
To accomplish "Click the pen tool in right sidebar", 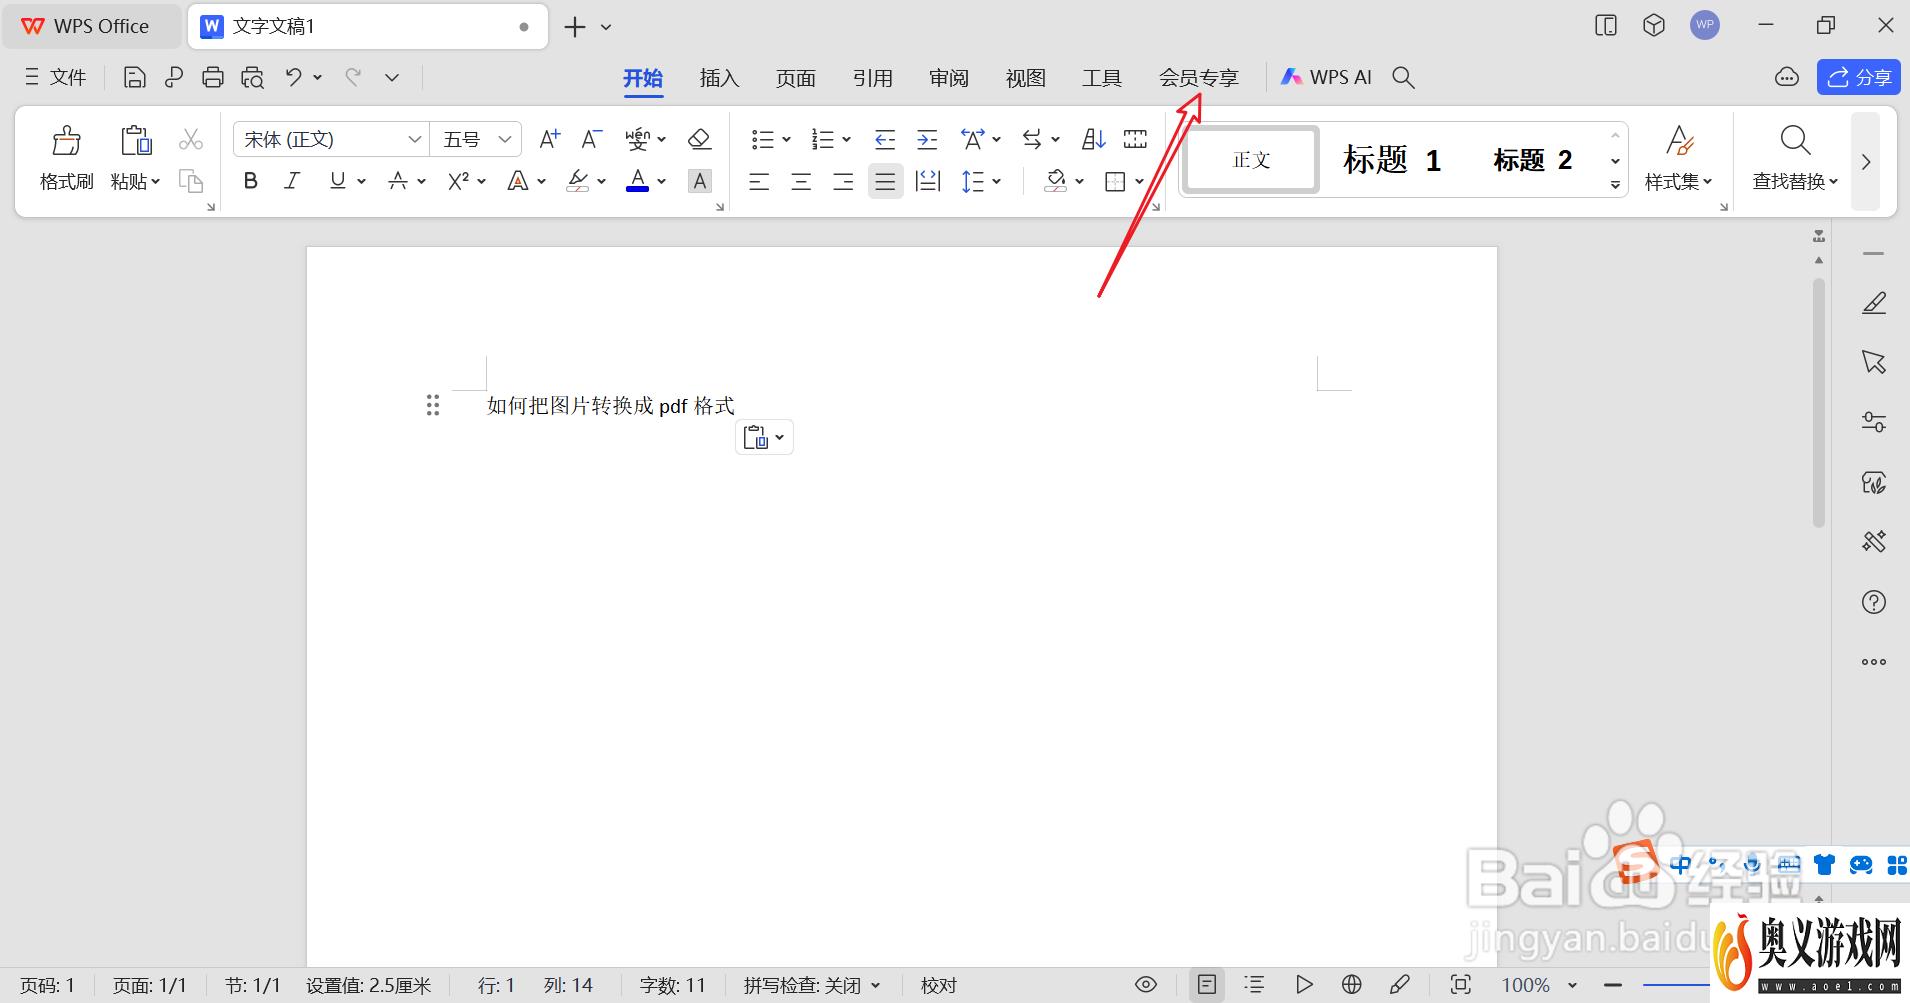I will [x=1874, y=302].
